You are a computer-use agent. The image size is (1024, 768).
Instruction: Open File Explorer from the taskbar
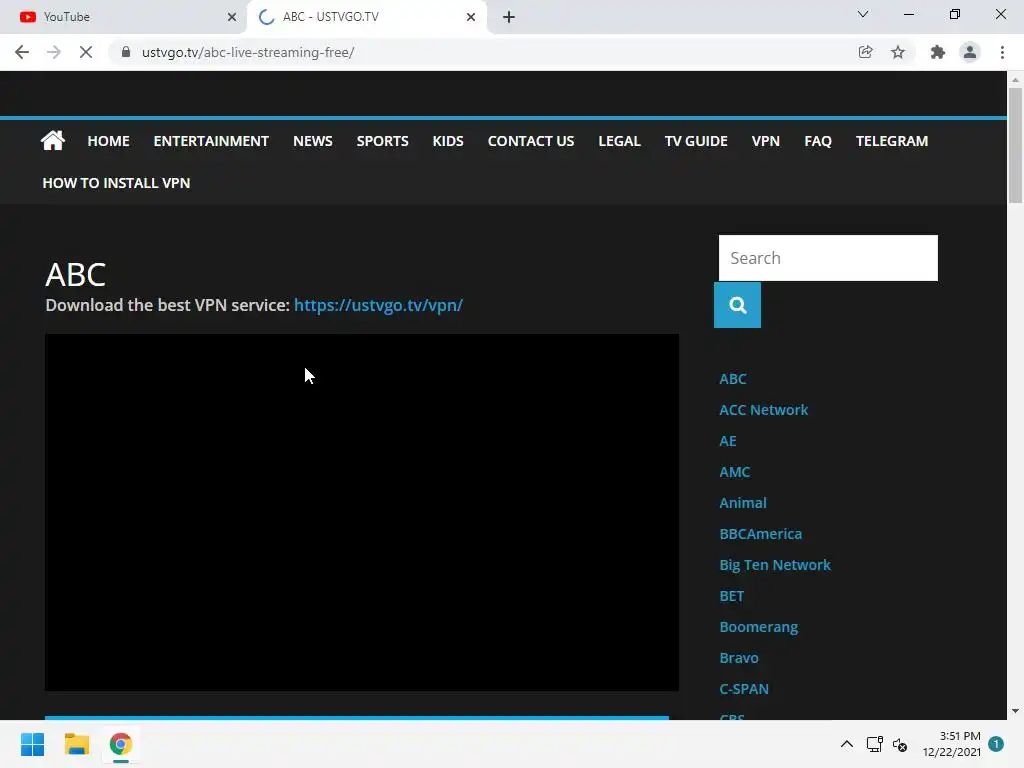76,744
